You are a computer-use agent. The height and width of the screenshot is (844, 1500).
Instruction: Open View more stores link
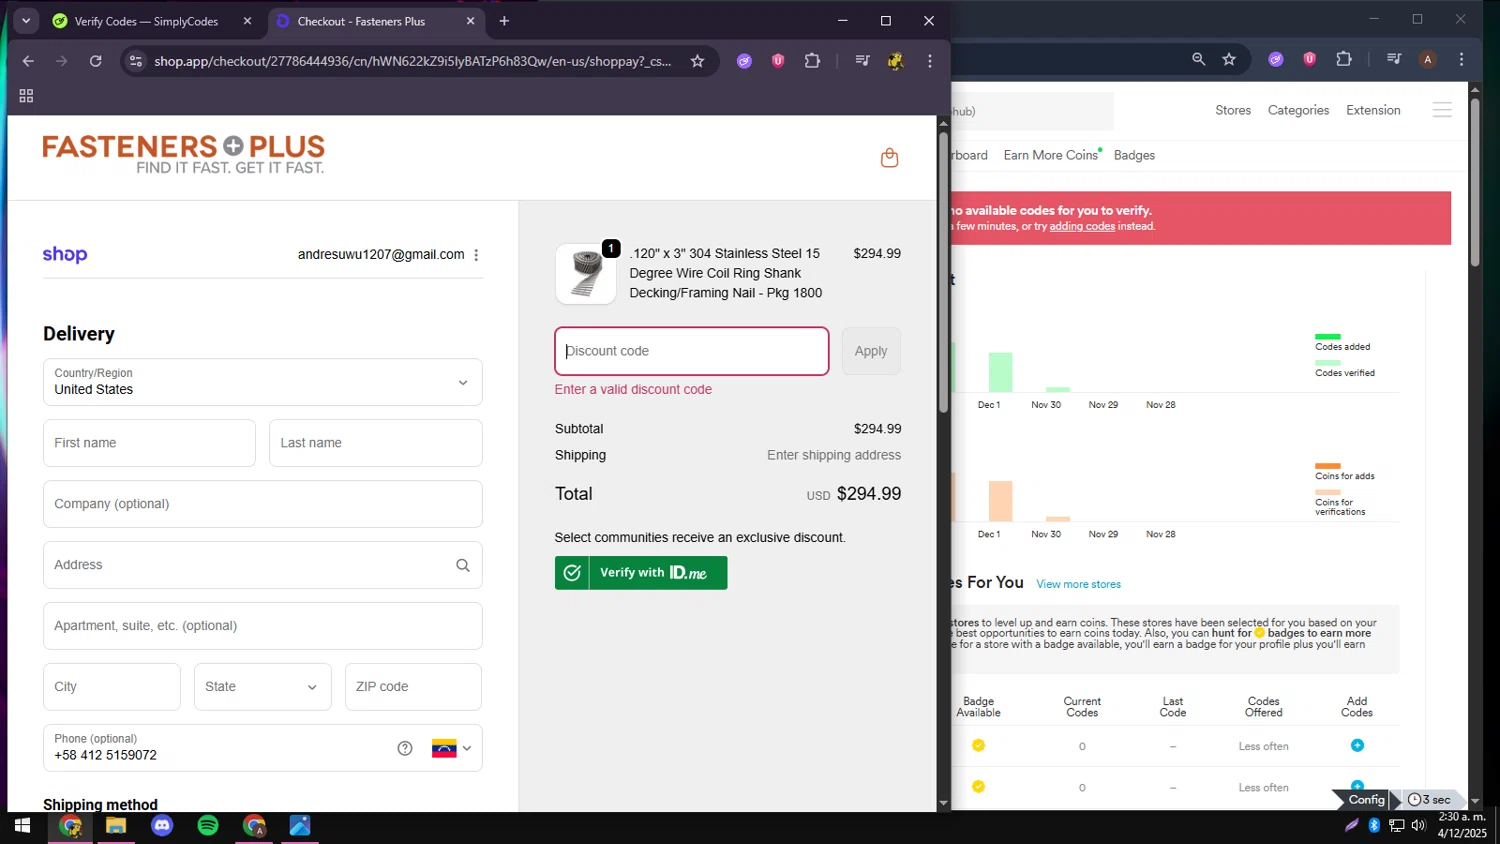click(x=1078, y=584)
